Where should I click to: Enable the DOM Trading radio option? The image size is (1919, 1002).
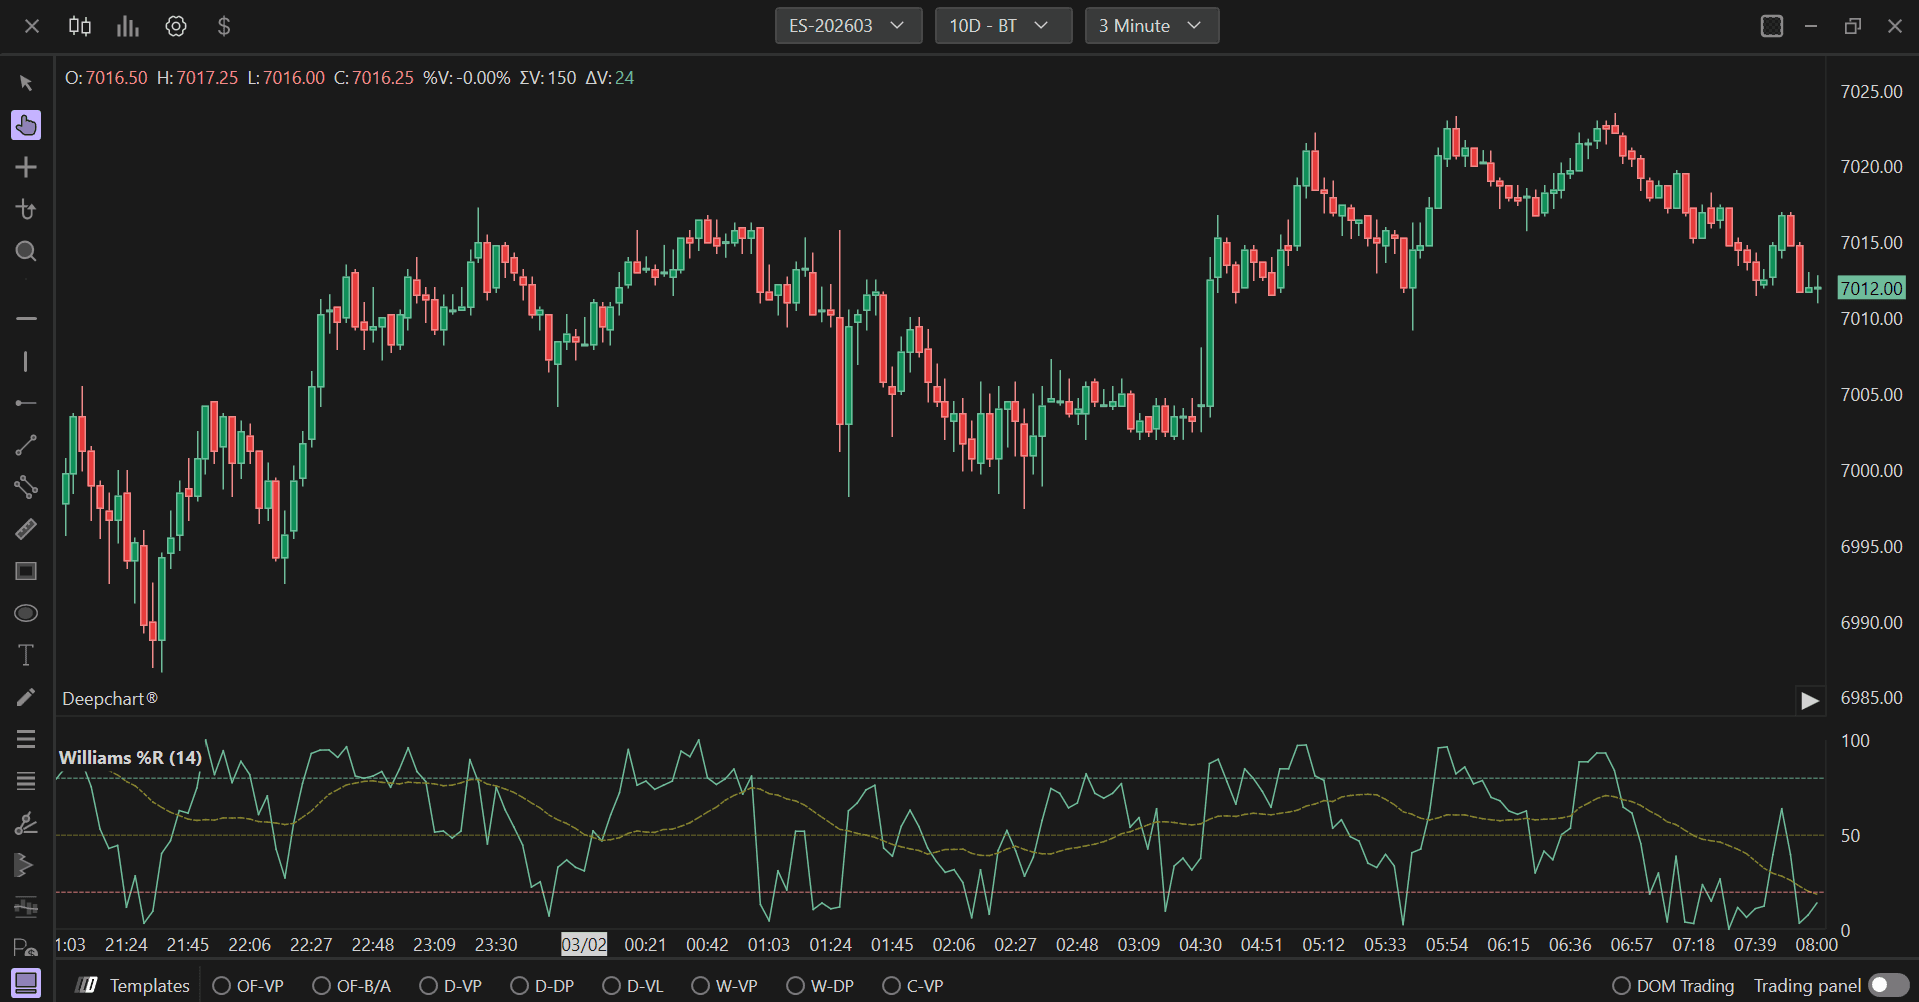[x=1673, y=986]
